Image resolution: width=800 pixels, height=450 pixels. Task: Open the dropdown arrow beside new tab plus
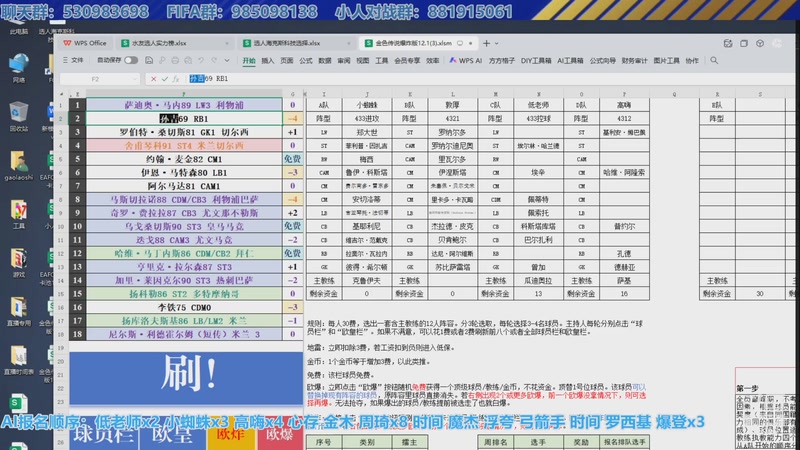point(496,44)
